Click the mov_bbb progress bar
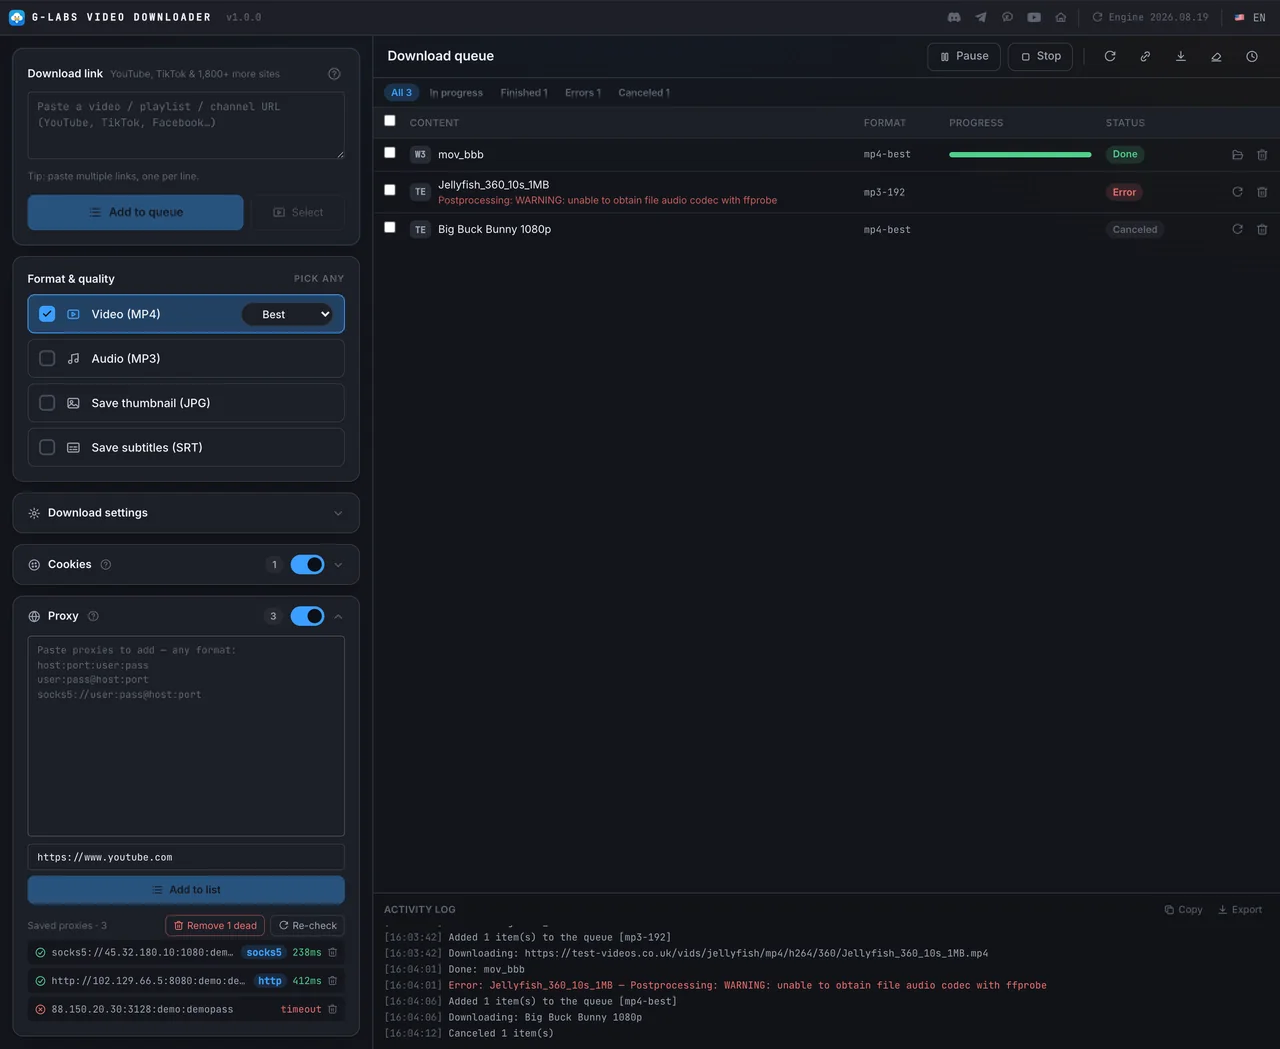This screenshot has width=1280, height=1049. click(1020, 155)
